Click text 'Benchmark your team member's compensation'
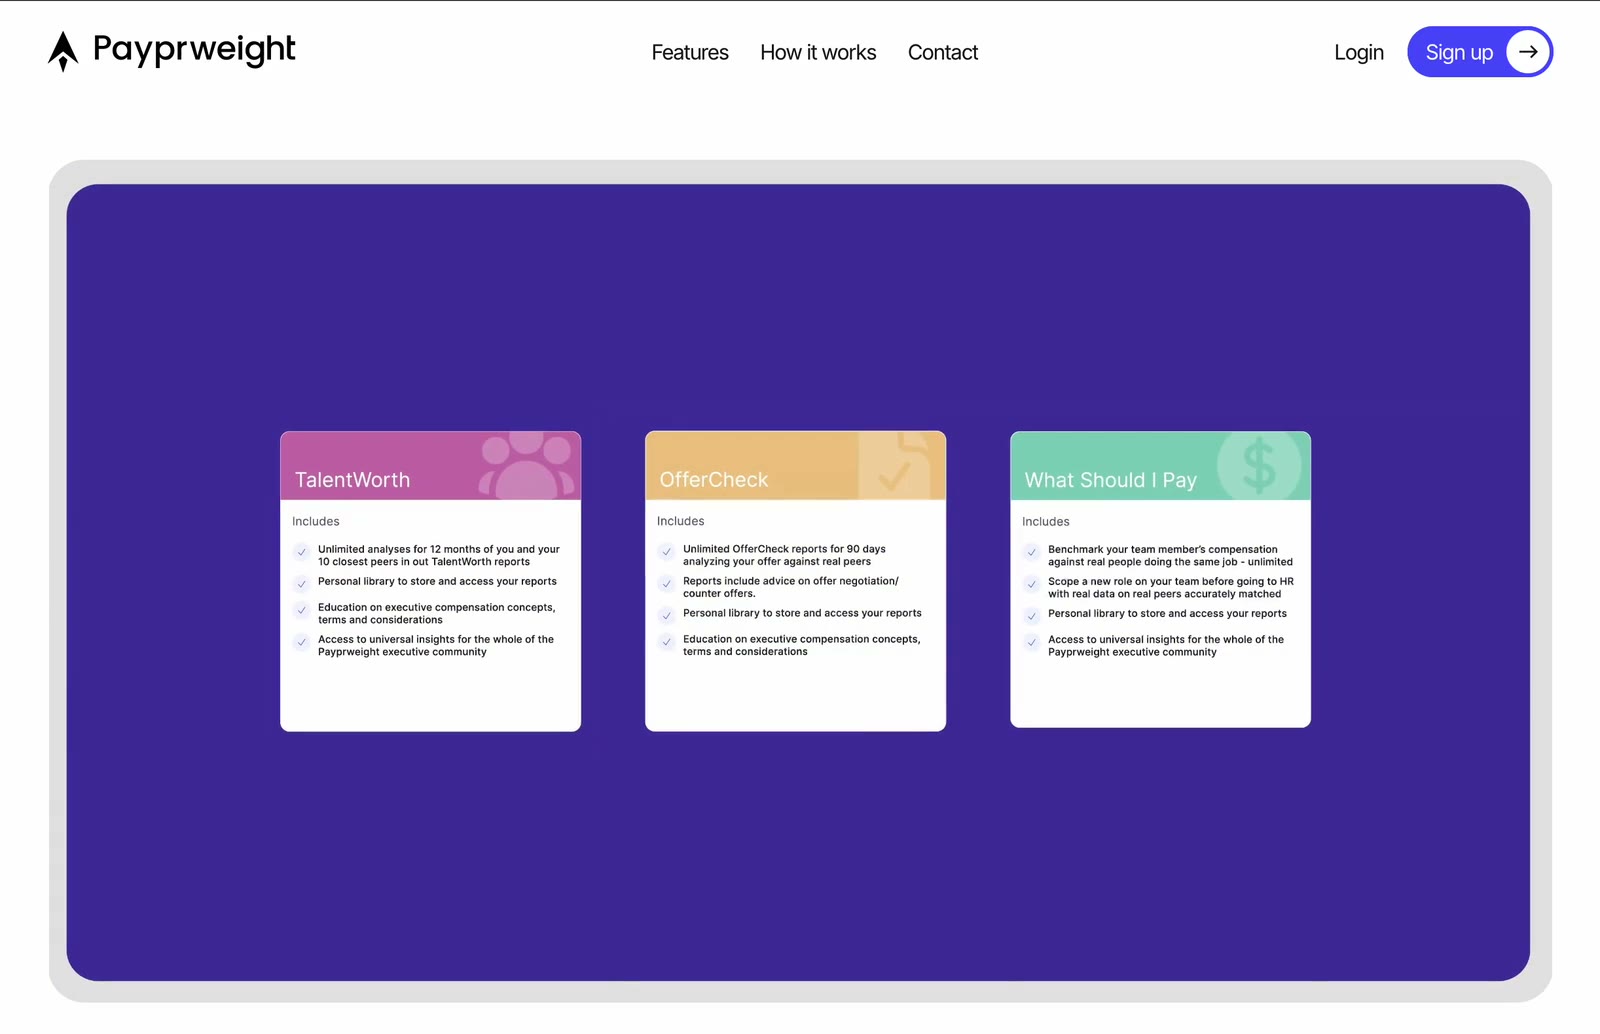The width and height of the screenshot is (1600, 1034). click(1163, 549)
